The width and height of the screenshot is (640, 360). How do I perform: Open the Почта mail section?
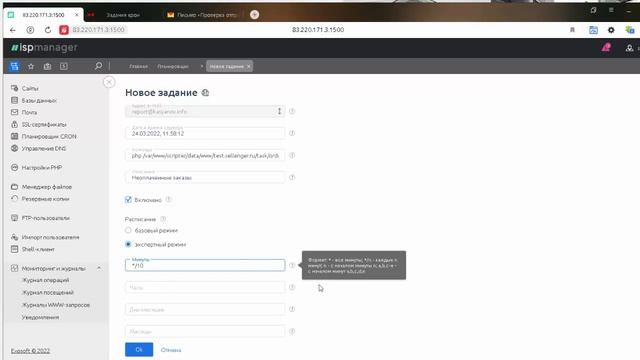point(29,112)
